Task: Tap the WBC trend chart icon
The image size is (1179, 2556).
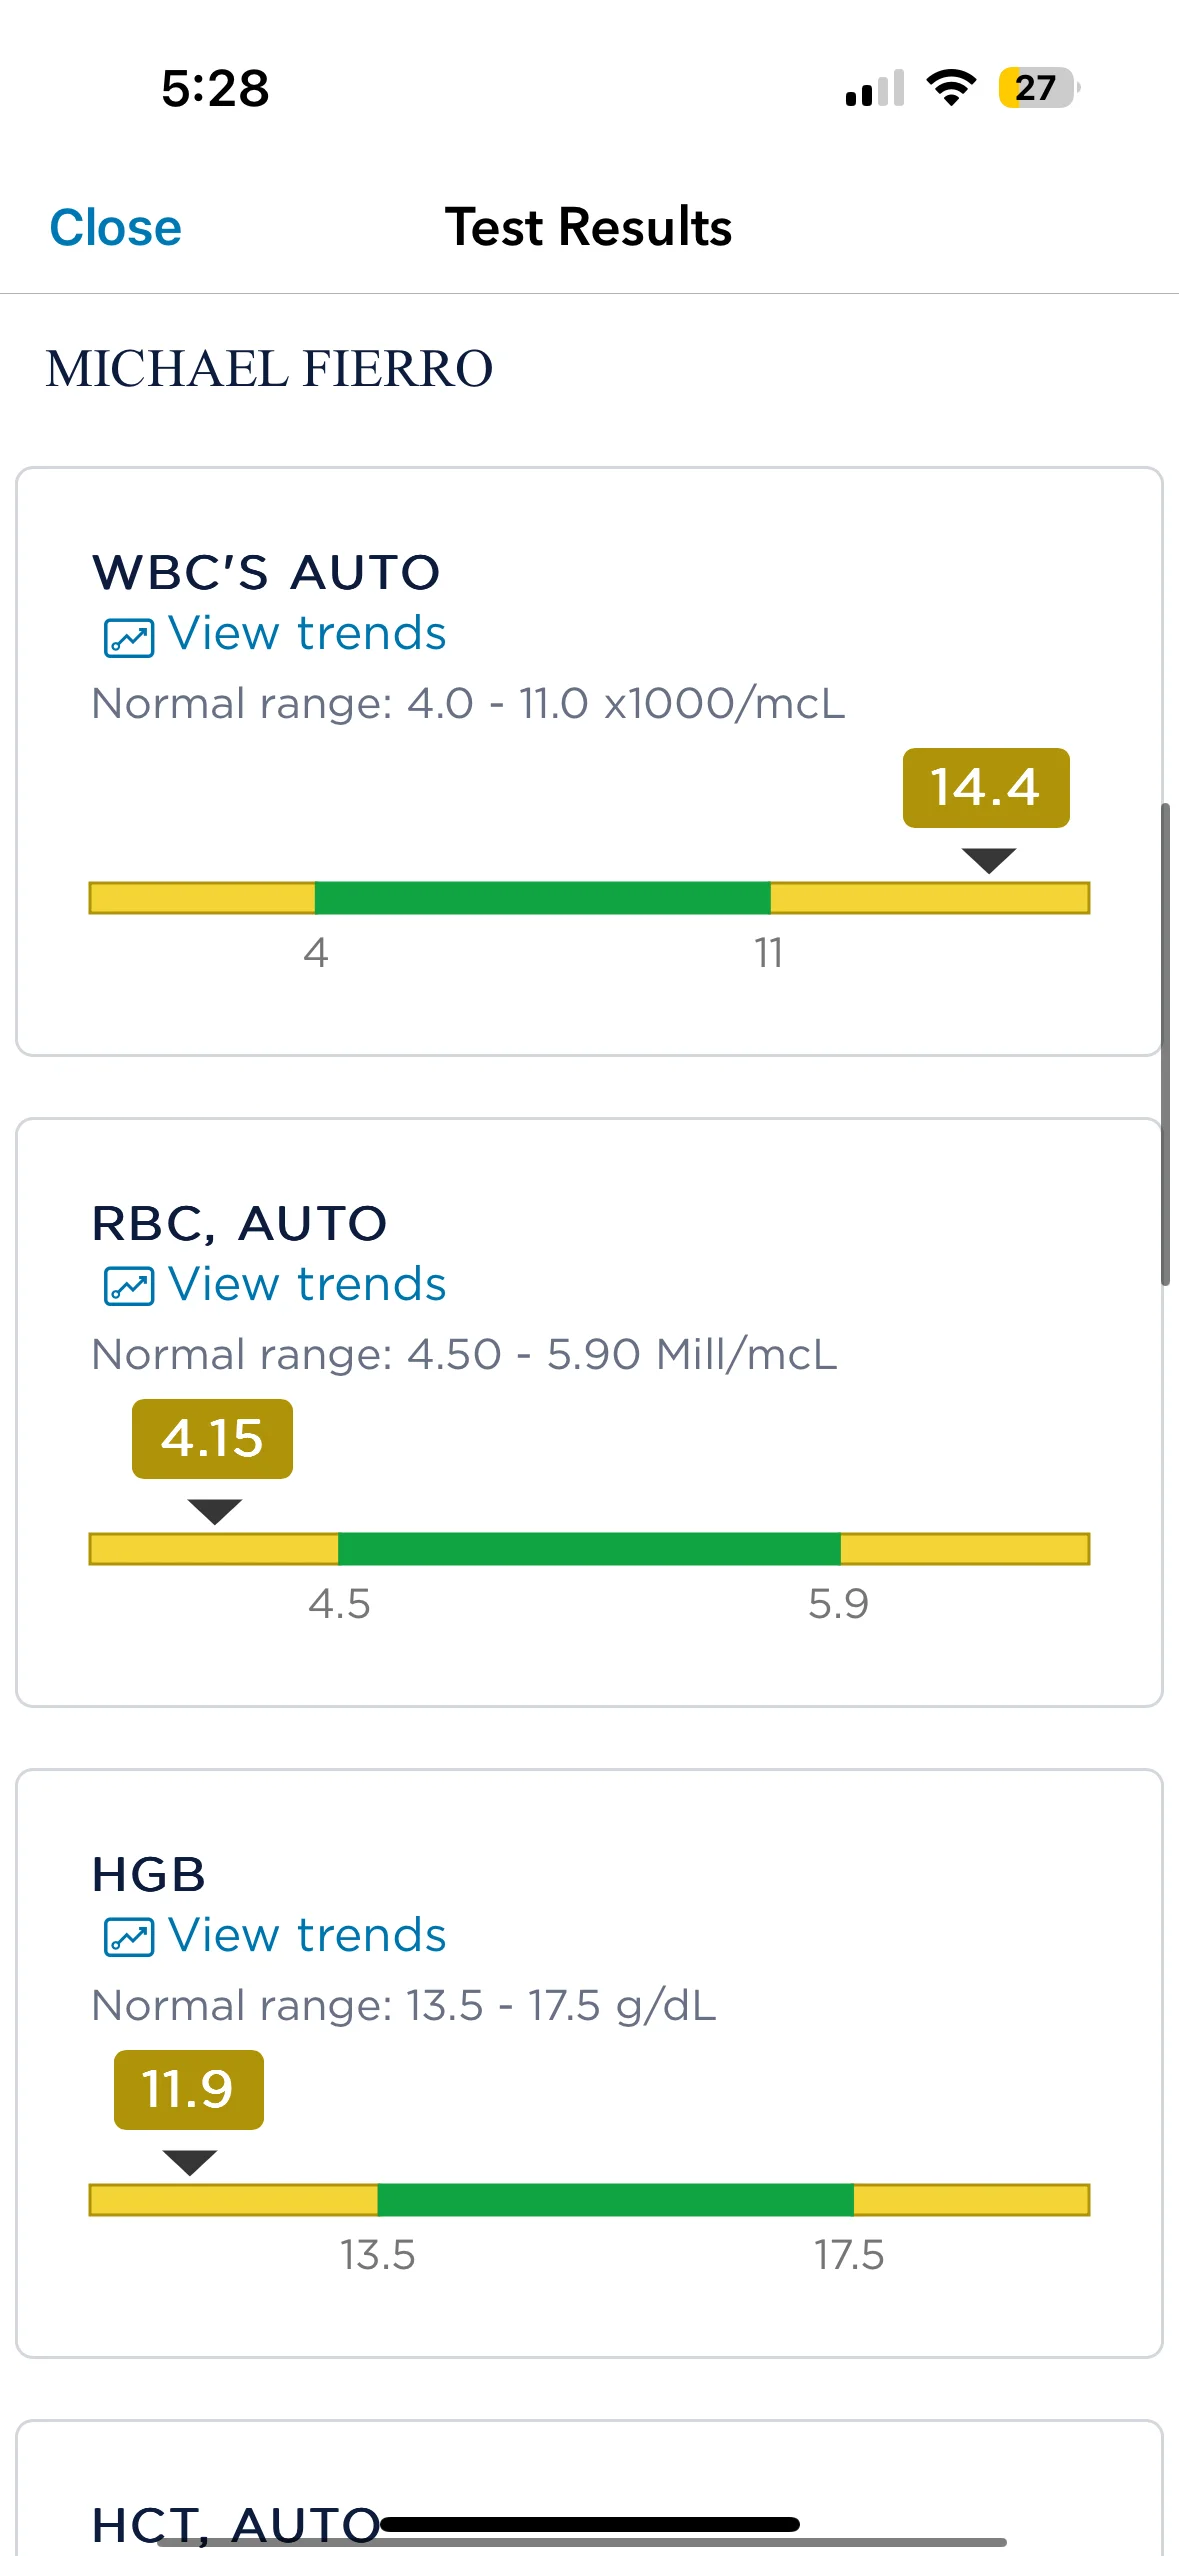Action: pos(129,637)
